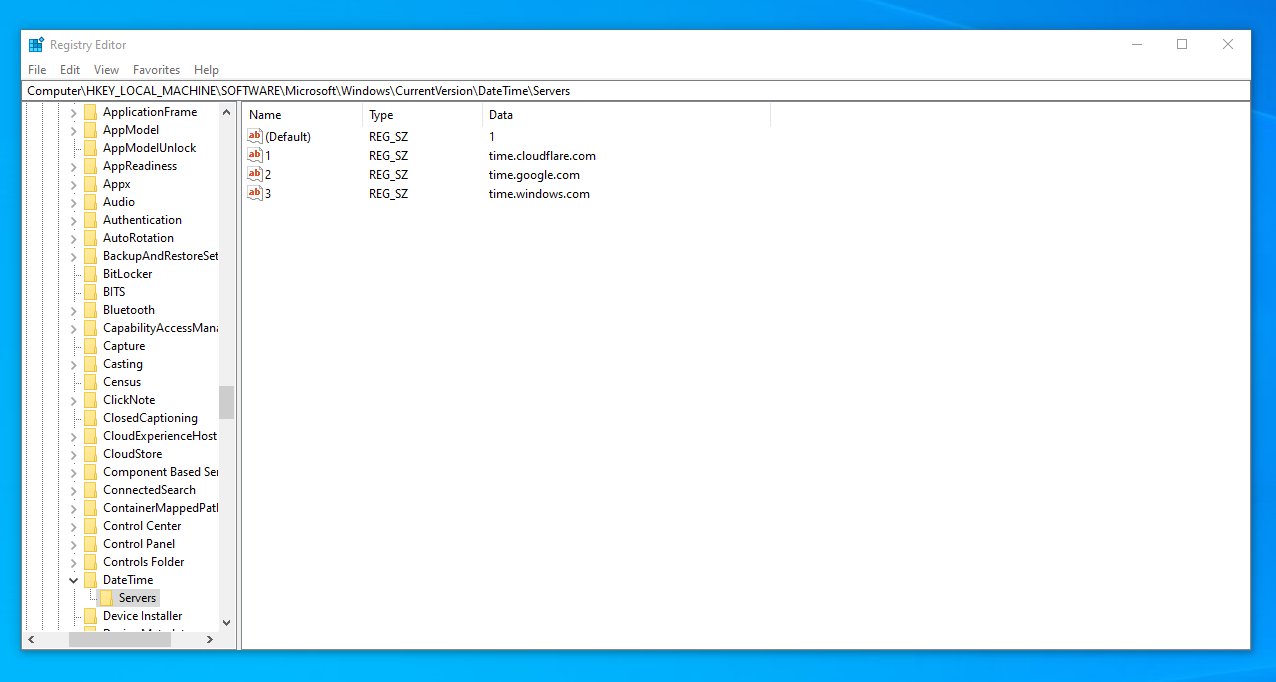The image size is (1276, 682).
Task: Select the CloudStore registry key
Action: click(132, 454)
